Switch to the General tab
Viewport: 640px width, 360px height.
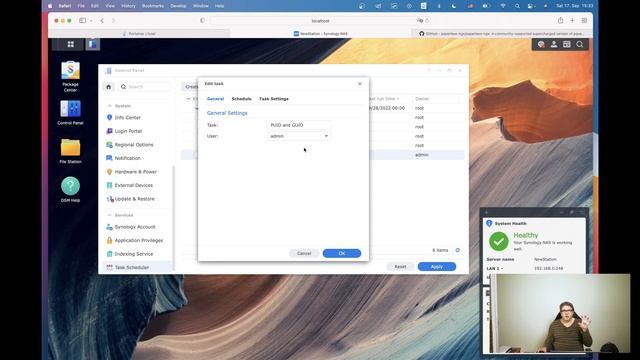pyautogui.click(x=215, y=99)
